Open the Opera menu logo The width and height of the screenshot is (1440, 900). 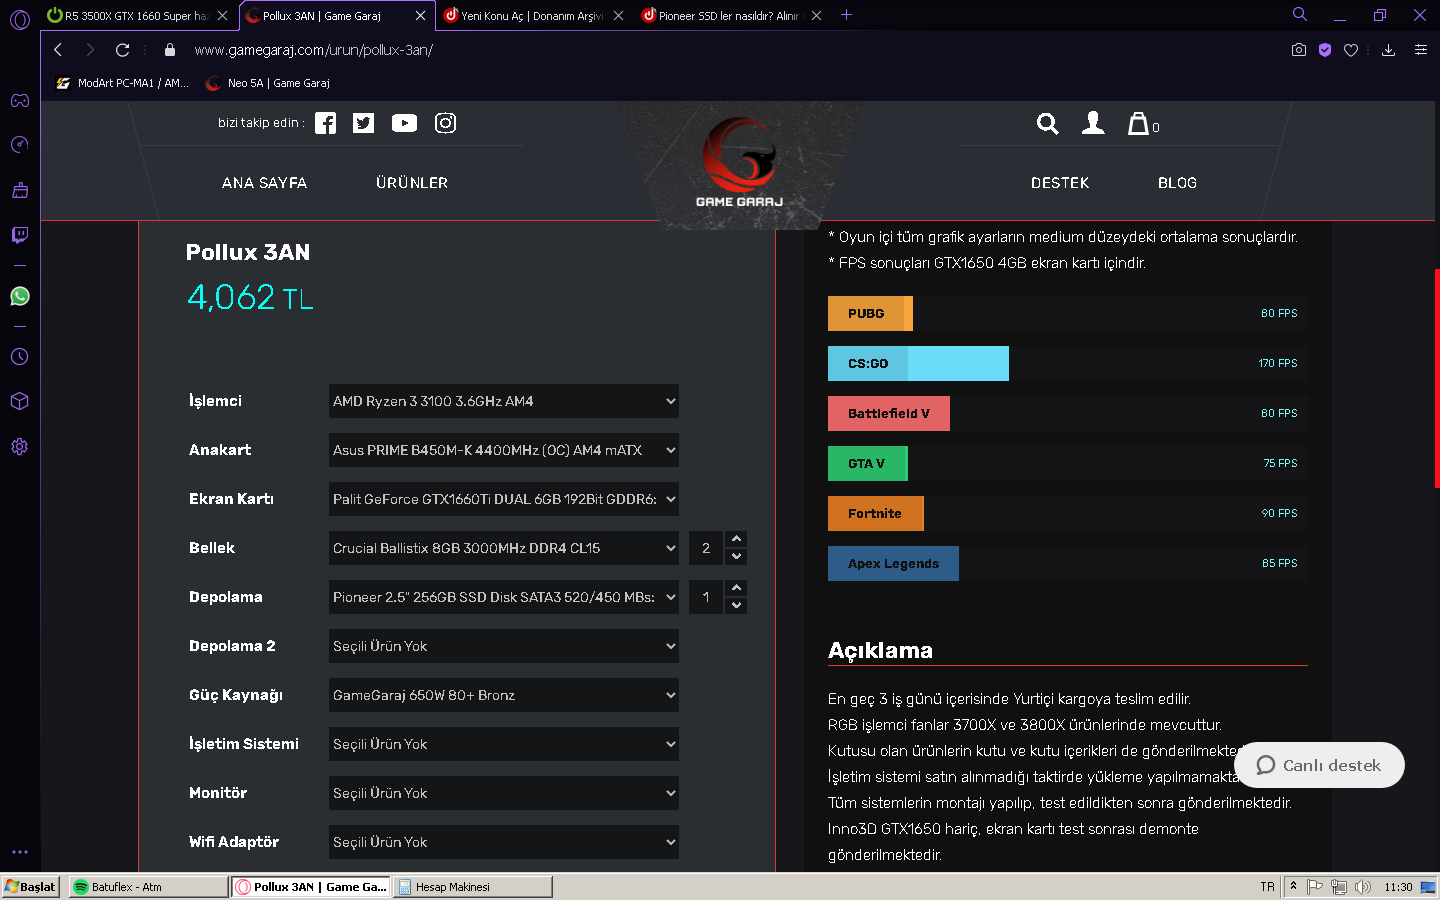coord(20,19)
